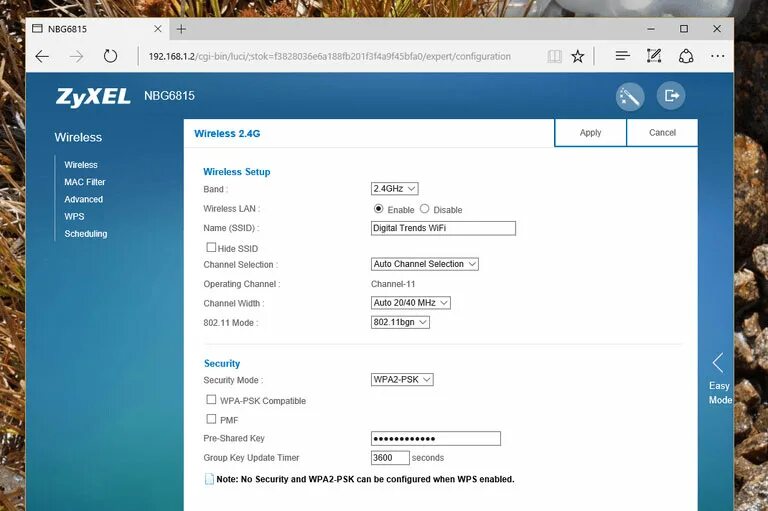Screen dimensions: 768x511
Task: Click the ZyXEL logout icon
Action: coord(671,96)
